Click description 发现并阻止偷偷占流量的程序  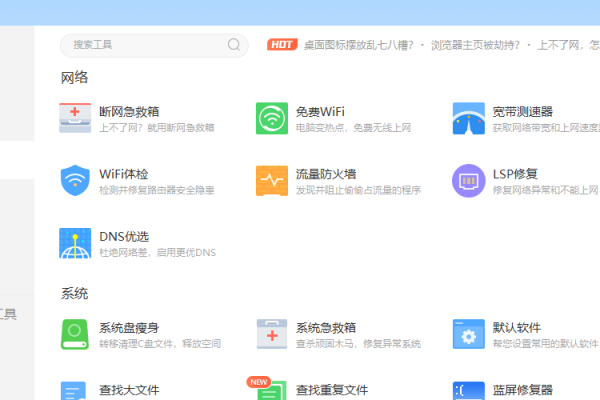tap(359, 190)
